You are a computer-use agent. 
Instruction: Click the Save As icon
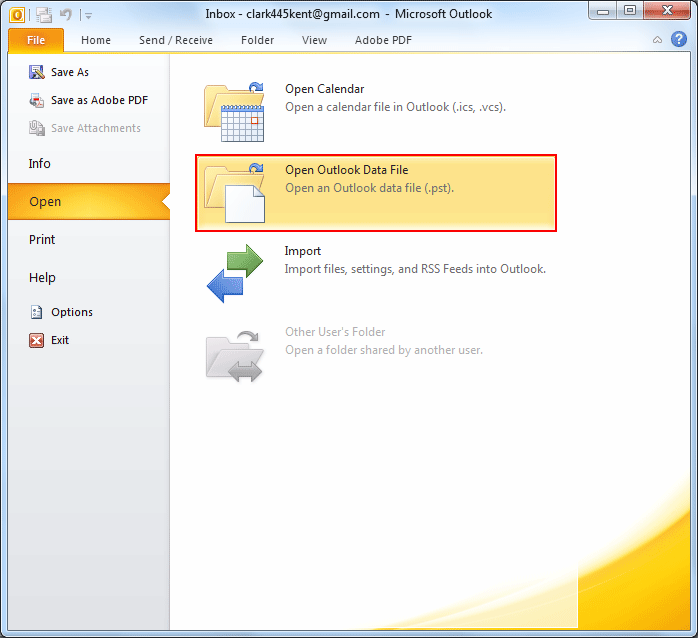tap(37, 72)
